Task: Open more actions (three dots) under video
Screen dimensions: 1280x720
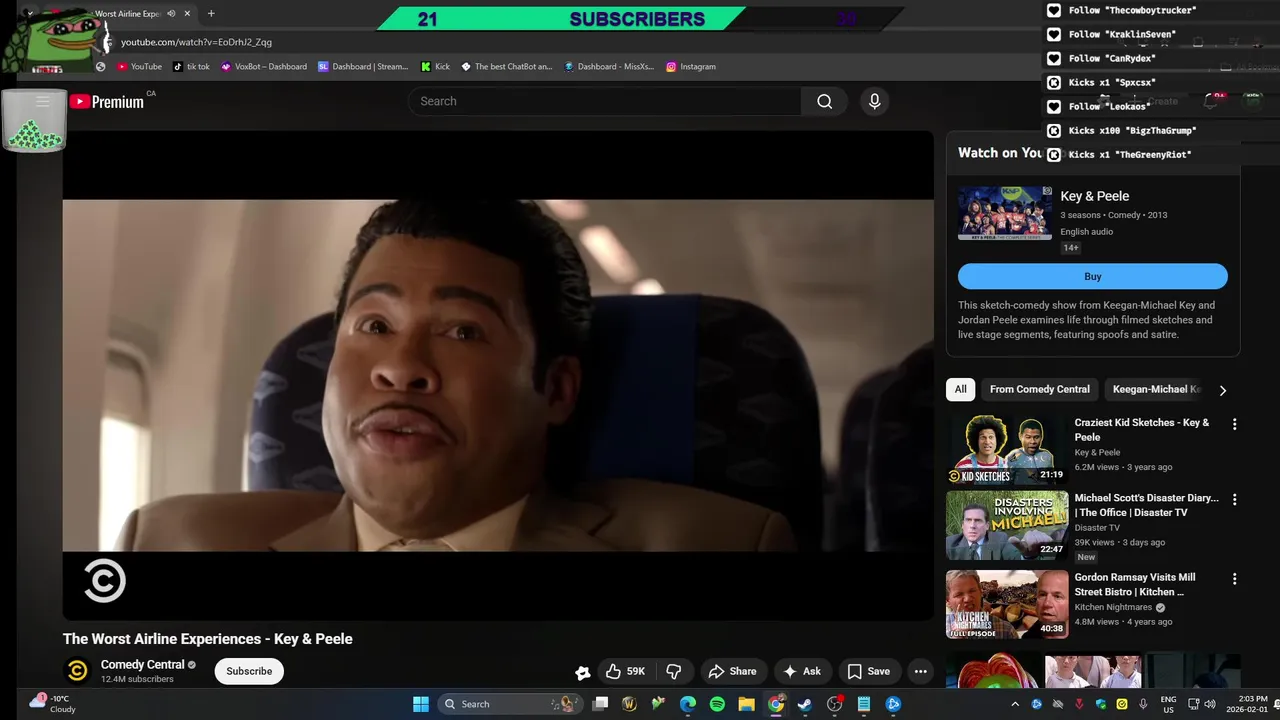Action: [x=920, y=671]
